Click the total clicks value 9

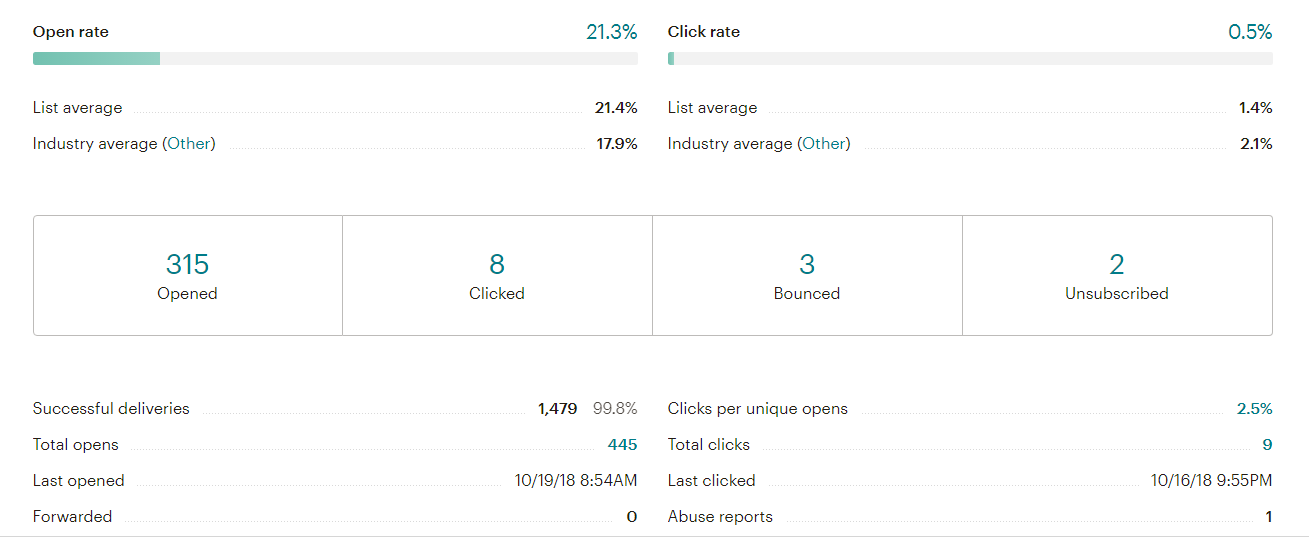pyautogui.click(x=1267, y=445)
